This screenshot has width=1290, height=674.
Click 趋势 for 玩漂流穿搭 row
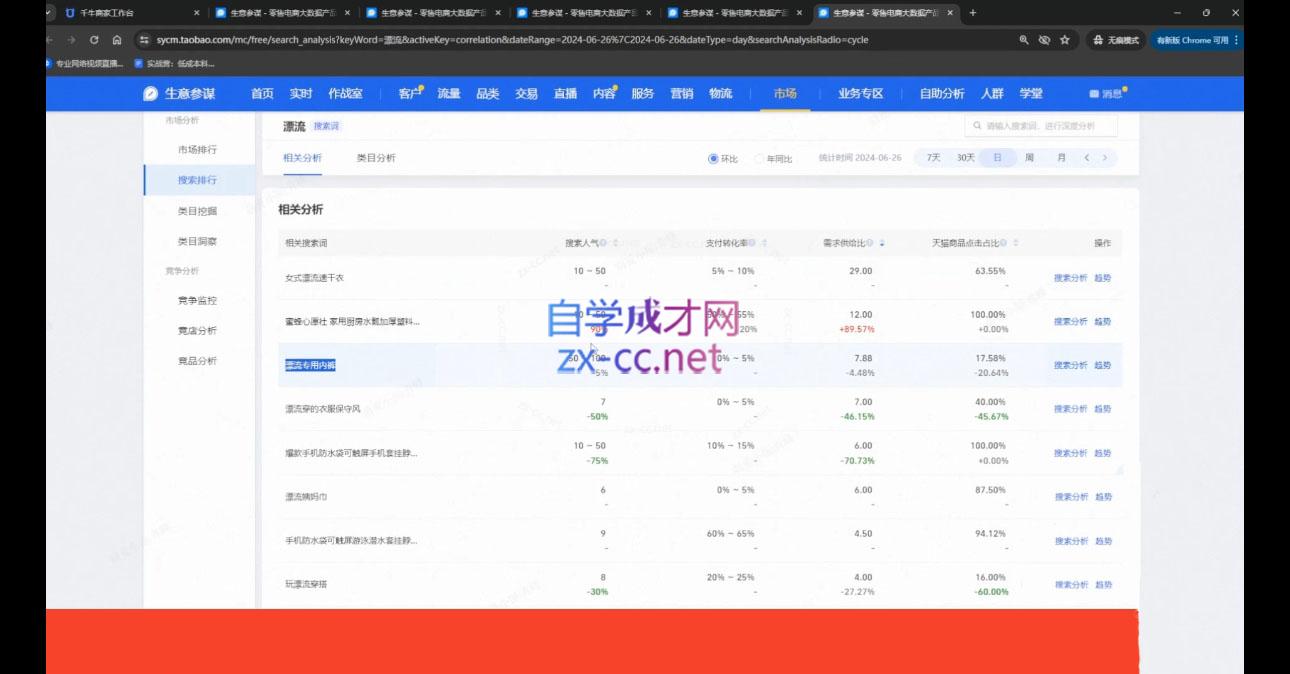point(1103,585)
